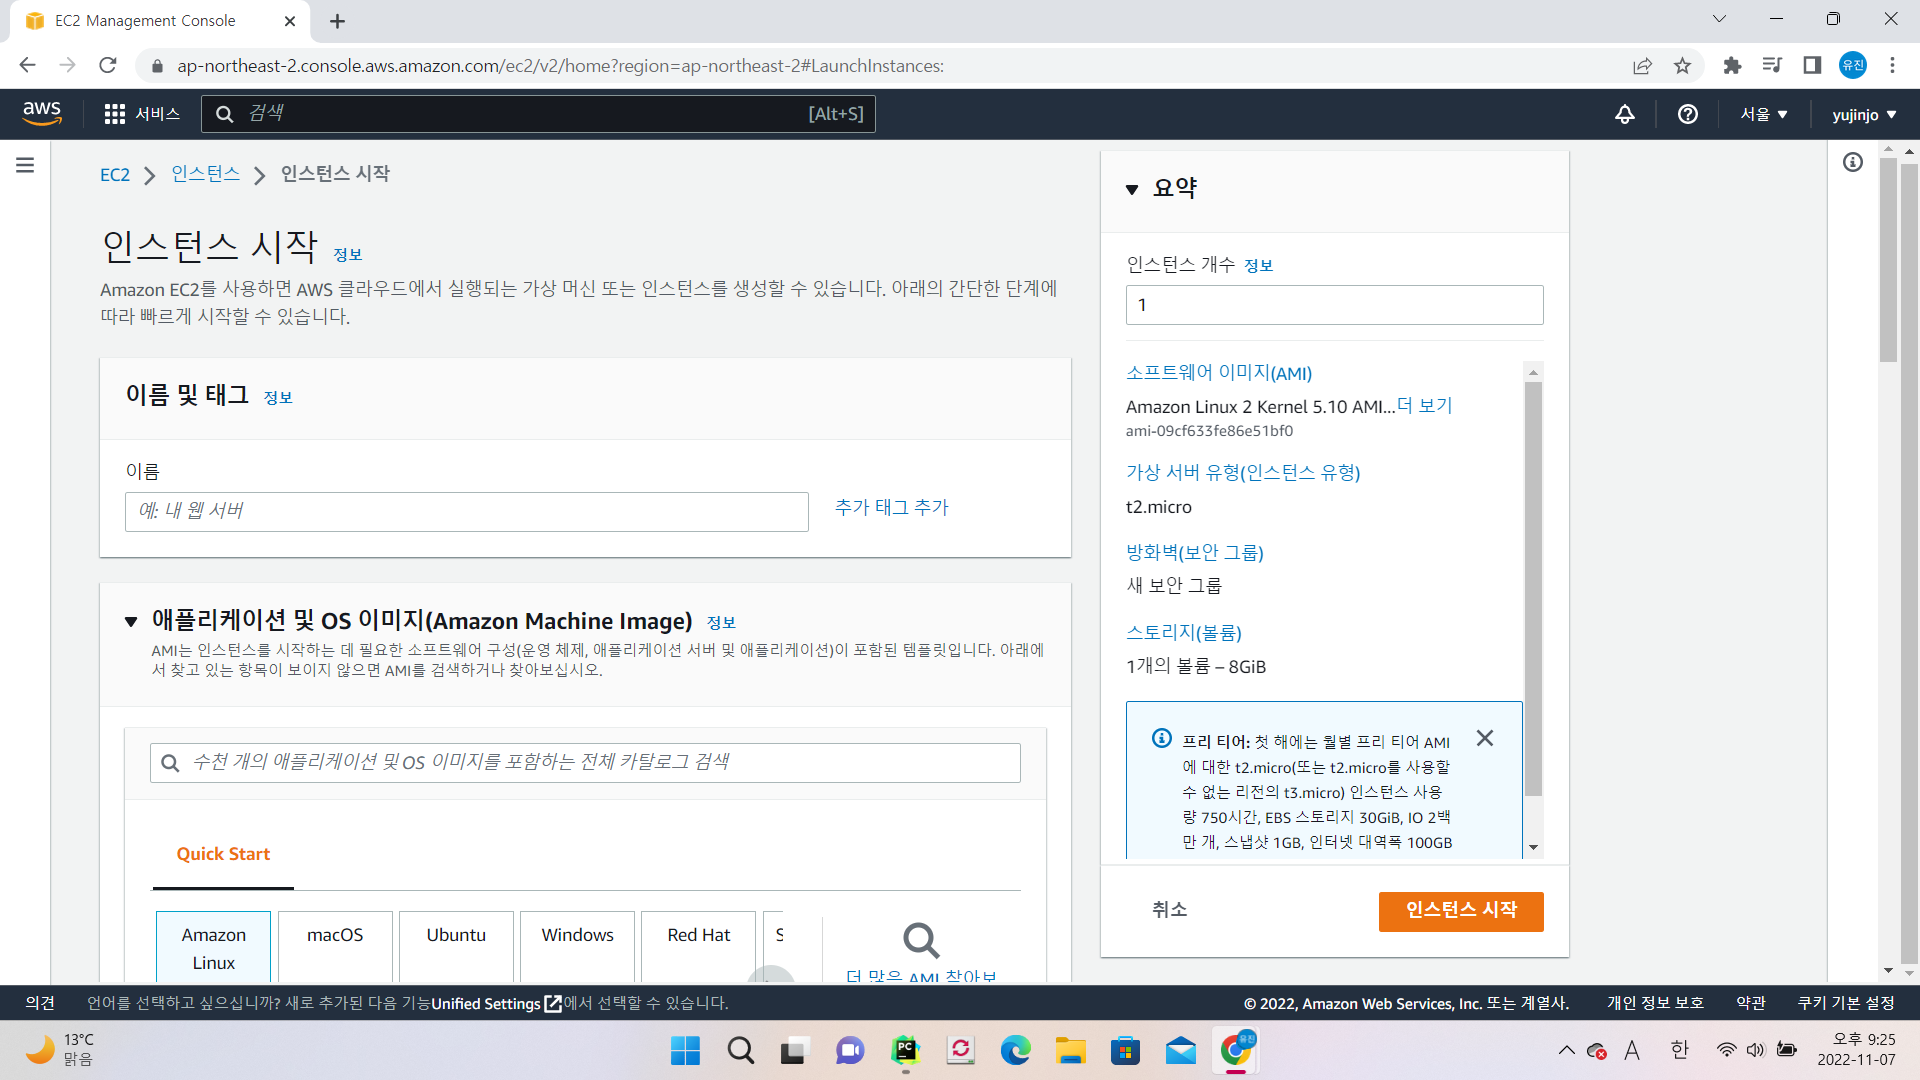
Task: Click the 추가 태그 추가 link
Action: click(891, 507)
